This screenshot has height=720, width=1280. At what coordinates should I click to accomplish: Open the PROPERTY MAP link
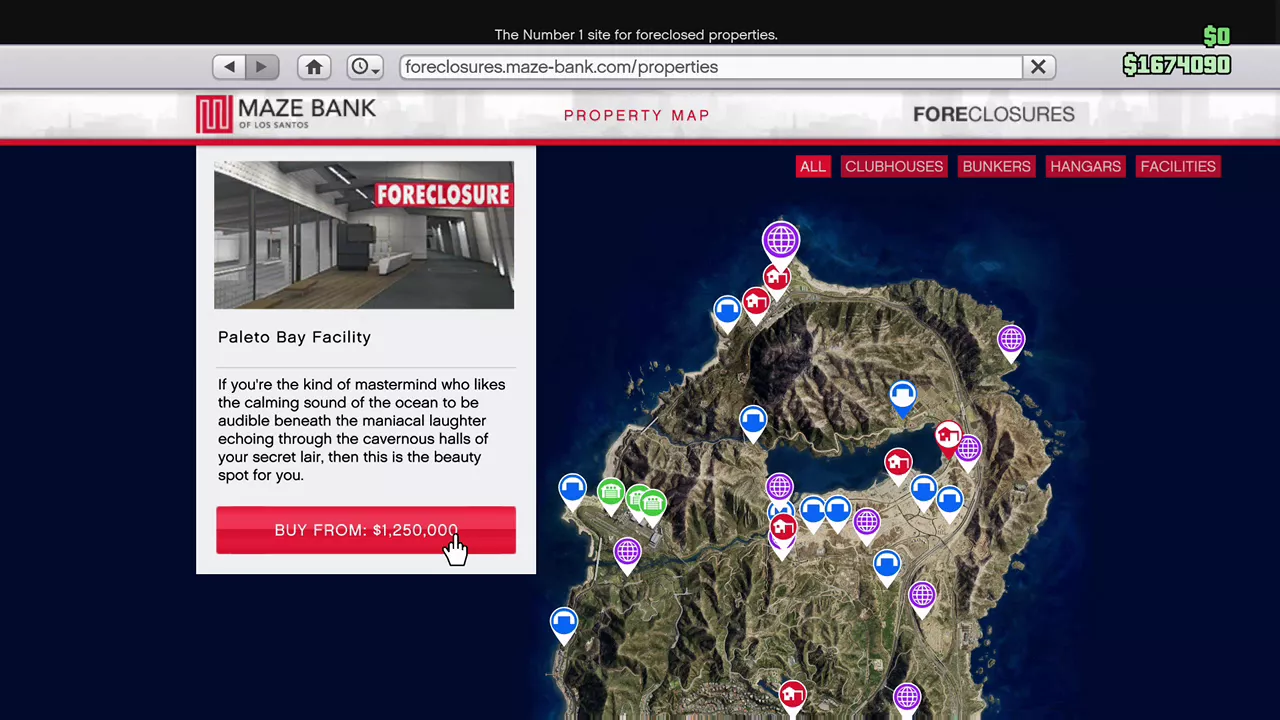point(637,115)
